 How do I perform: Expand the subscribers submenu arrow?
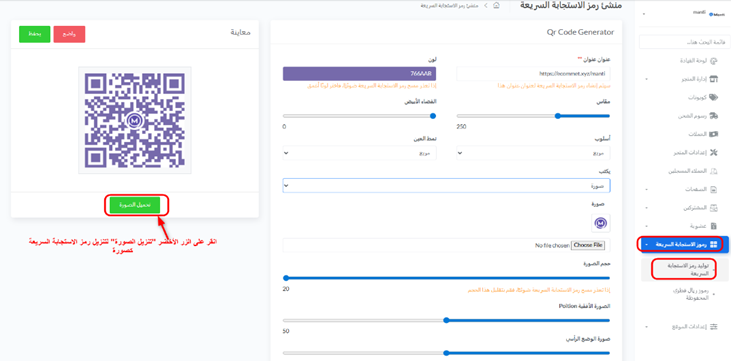[646, 208]
